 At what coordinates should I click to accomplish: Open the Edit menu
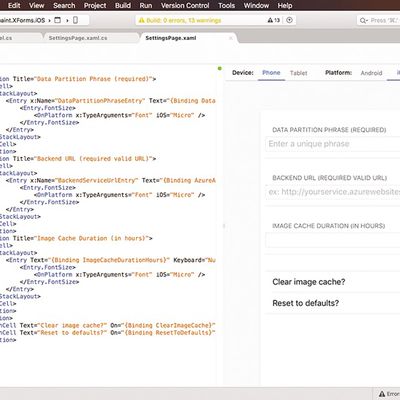pyautogui.click(x=14, y=5)
